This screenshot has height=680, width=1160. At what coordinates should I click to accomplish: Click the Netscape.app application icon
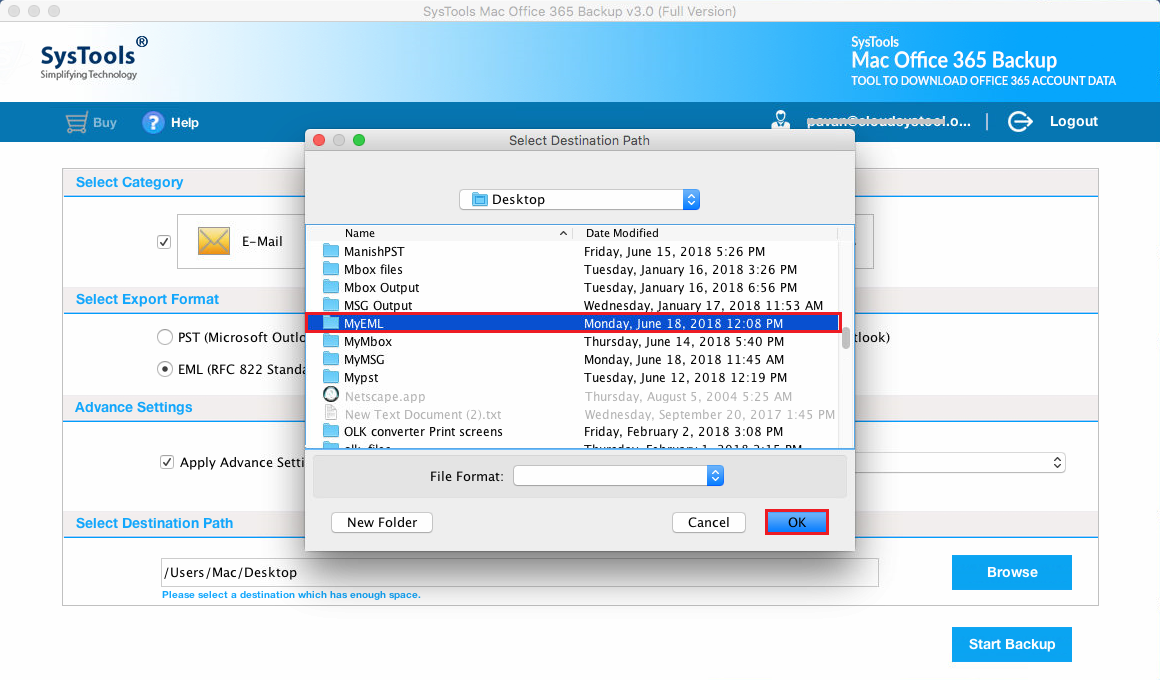click(331, 395)
